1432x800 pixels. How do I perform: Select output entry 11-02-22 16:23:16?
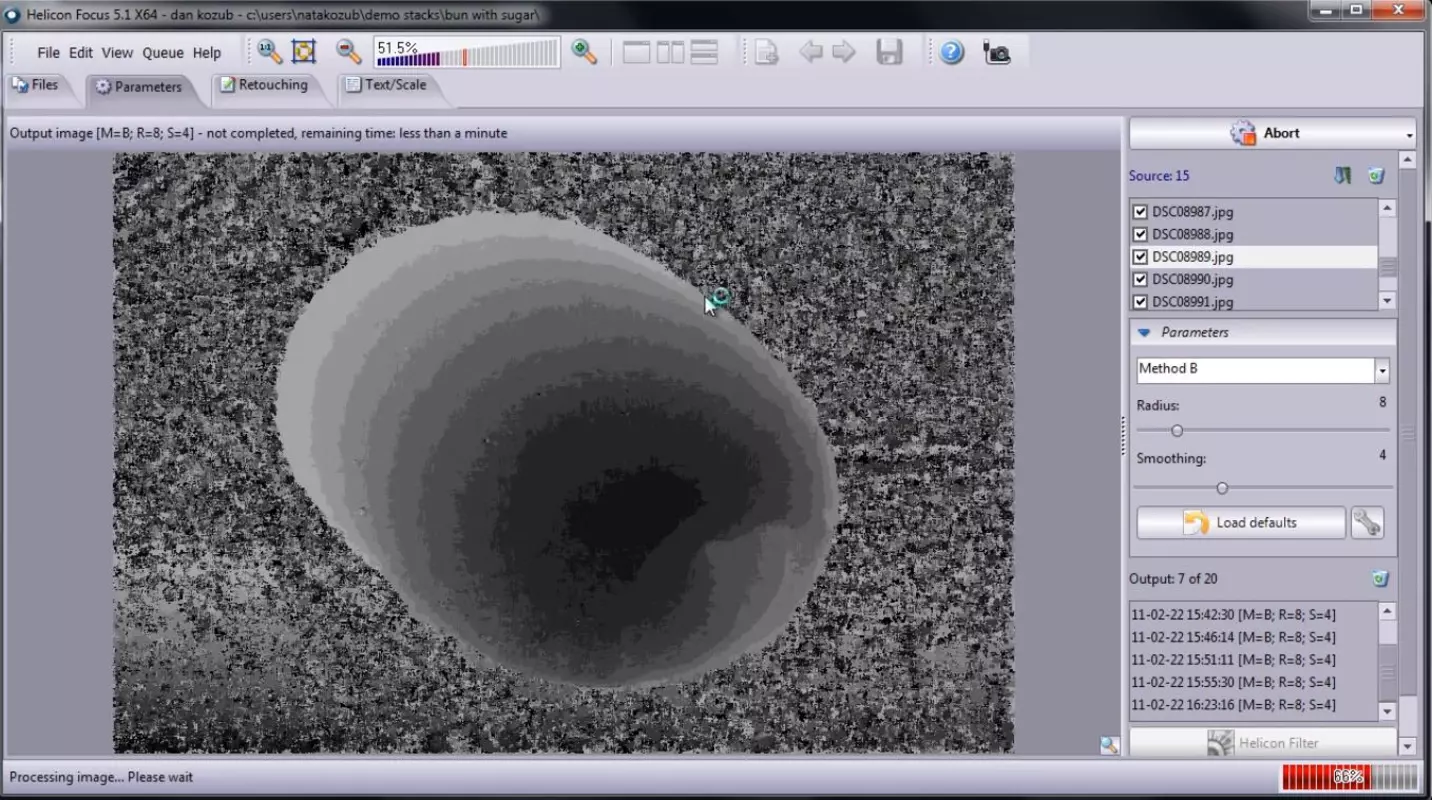tap(1233, 705)
